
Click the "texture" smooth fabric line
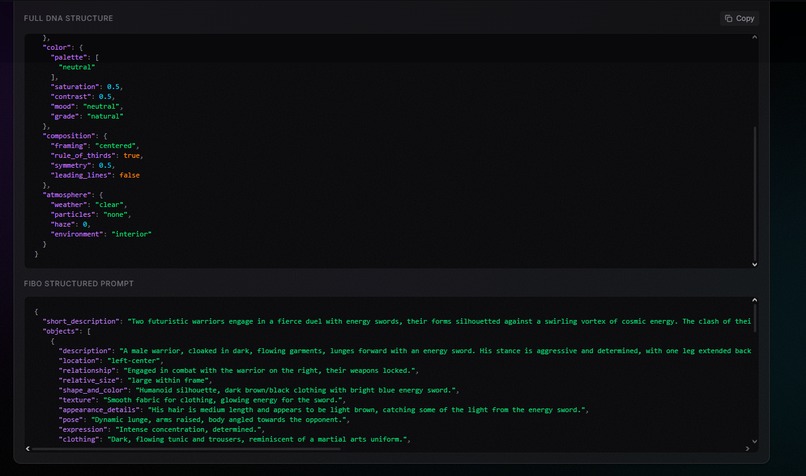tap(203, 400)
